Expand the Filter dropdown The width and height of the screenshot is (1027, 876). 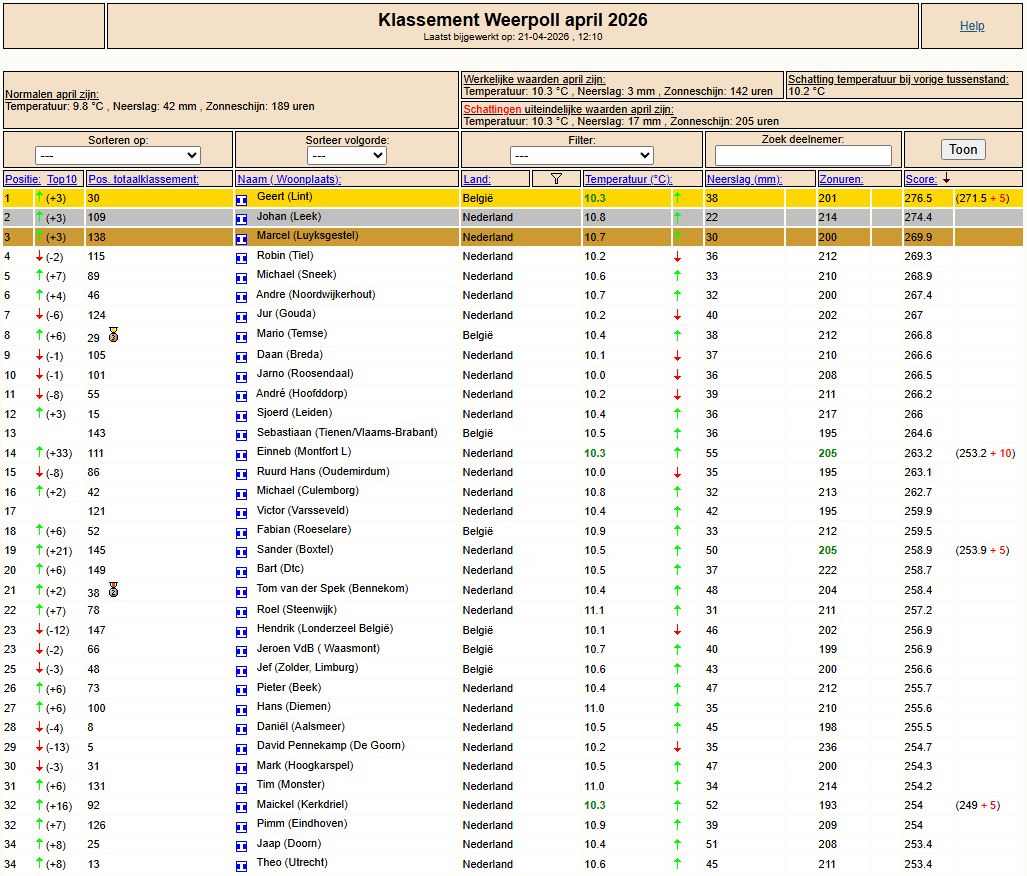[x=581, y=156]
